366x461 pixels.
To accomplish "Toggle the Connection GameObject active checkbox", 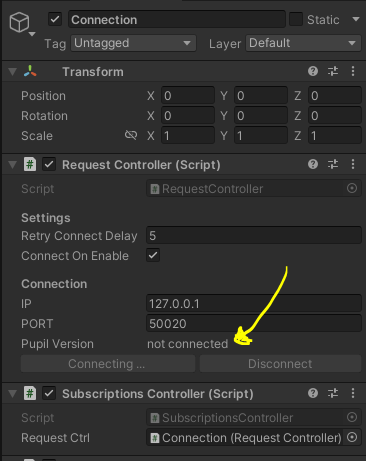I will tap(55, 19).
